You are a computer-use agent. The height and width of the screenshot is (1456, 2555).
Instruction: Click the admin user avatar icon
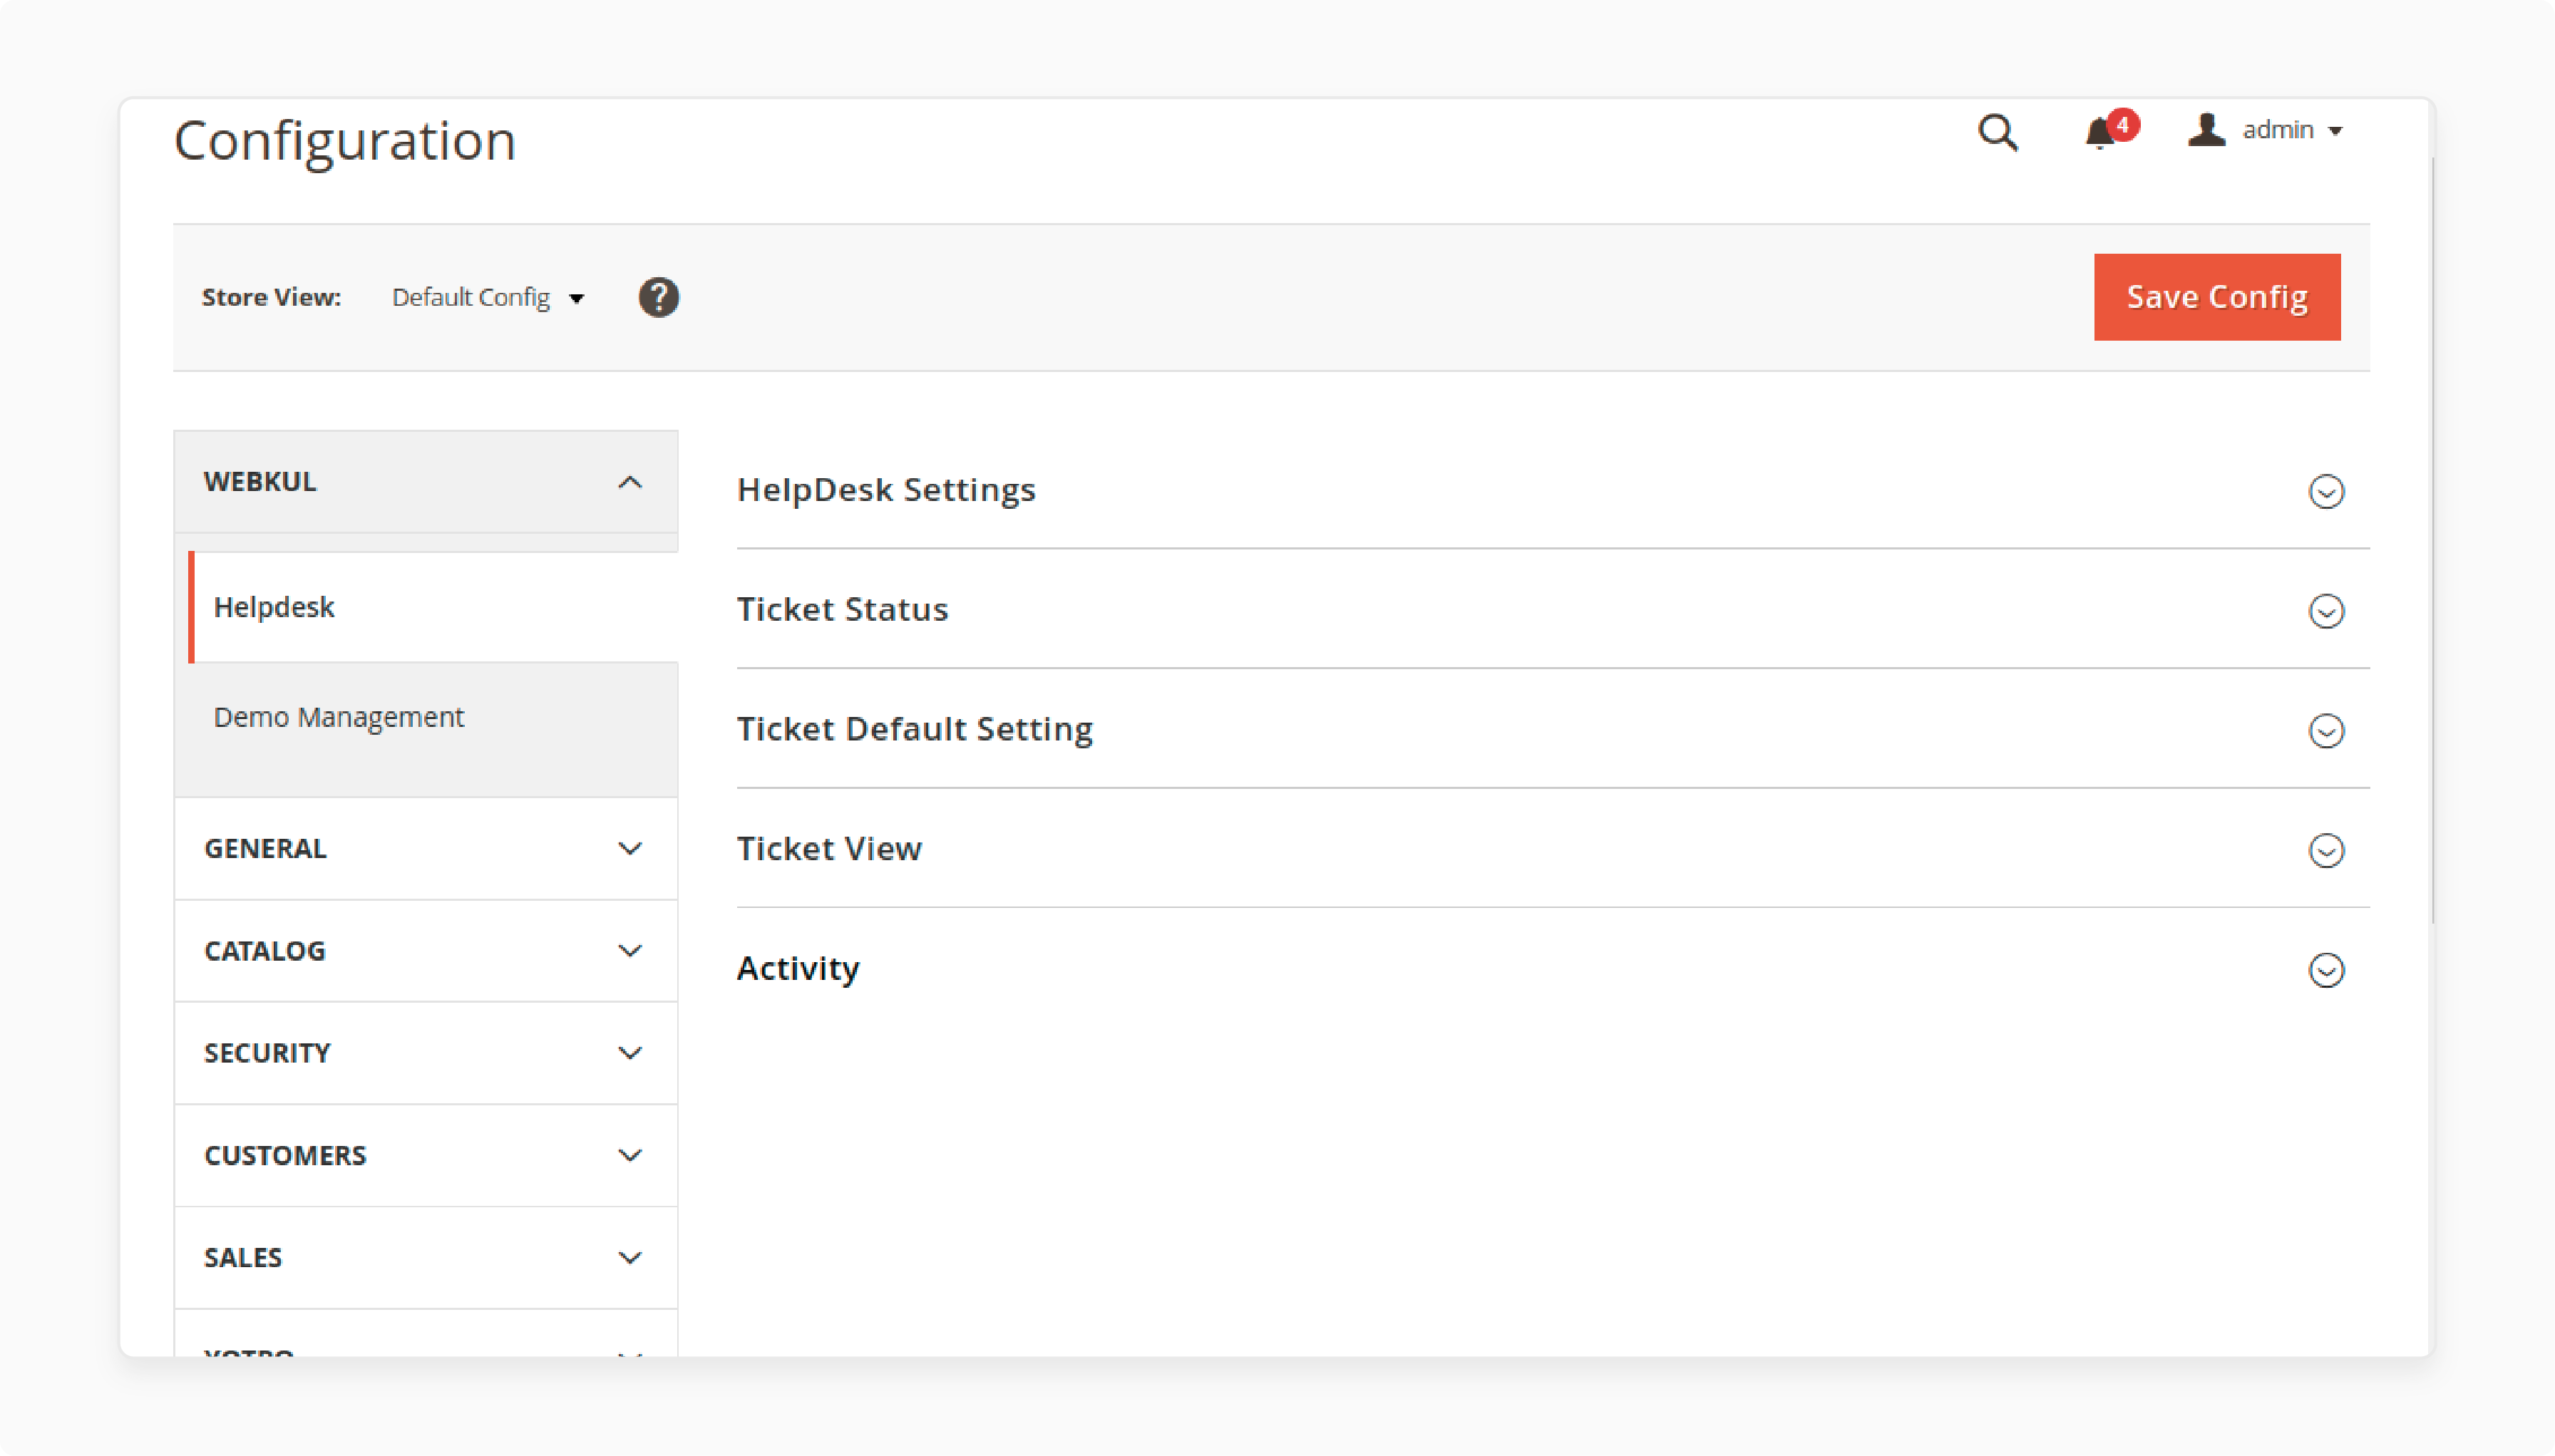pos(2206,130)
